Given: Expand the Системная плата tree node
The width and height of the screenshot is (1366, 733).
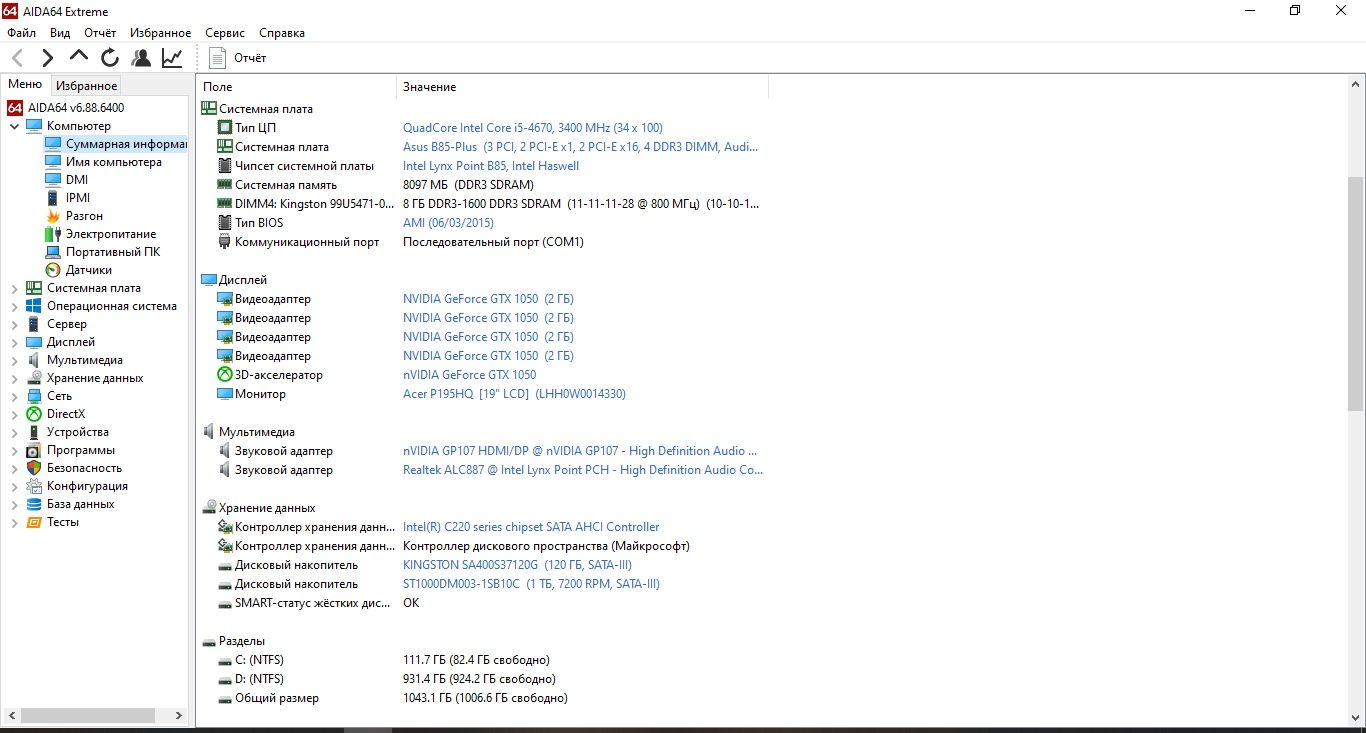Looking at the screenshot, I should pyautogui.click(x=14, y=288).
